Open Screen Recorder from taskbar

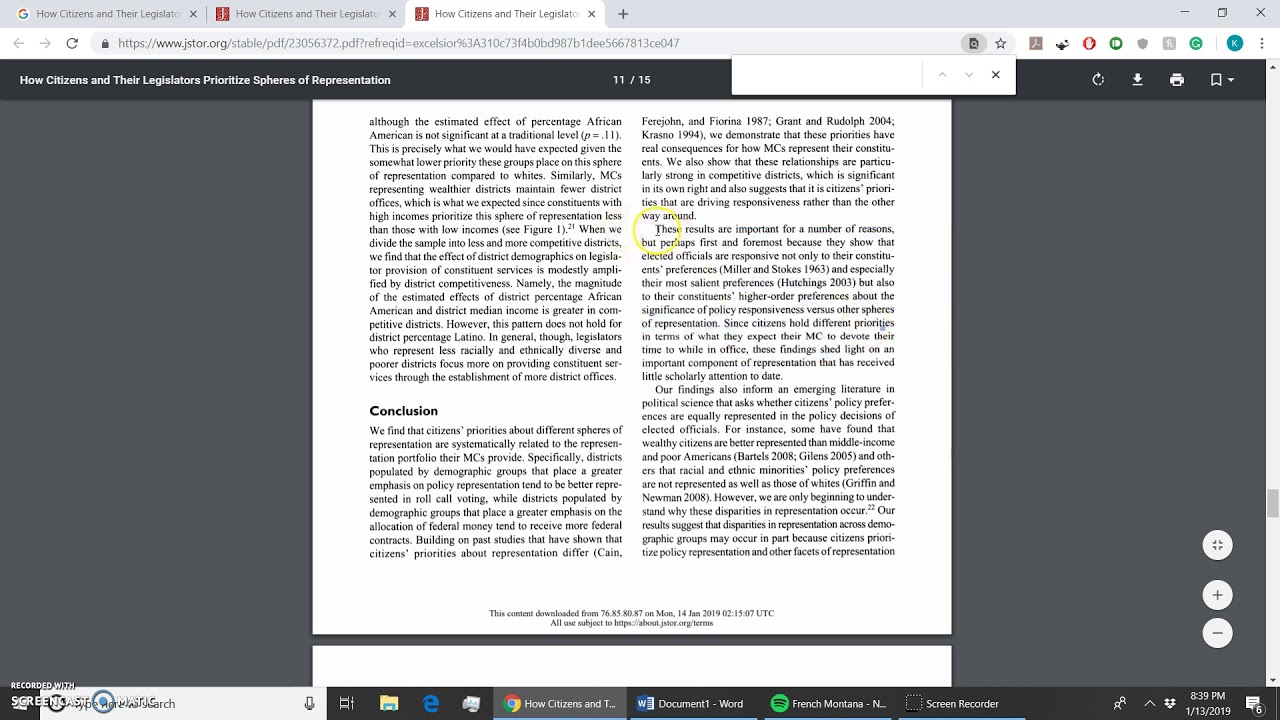953,704
